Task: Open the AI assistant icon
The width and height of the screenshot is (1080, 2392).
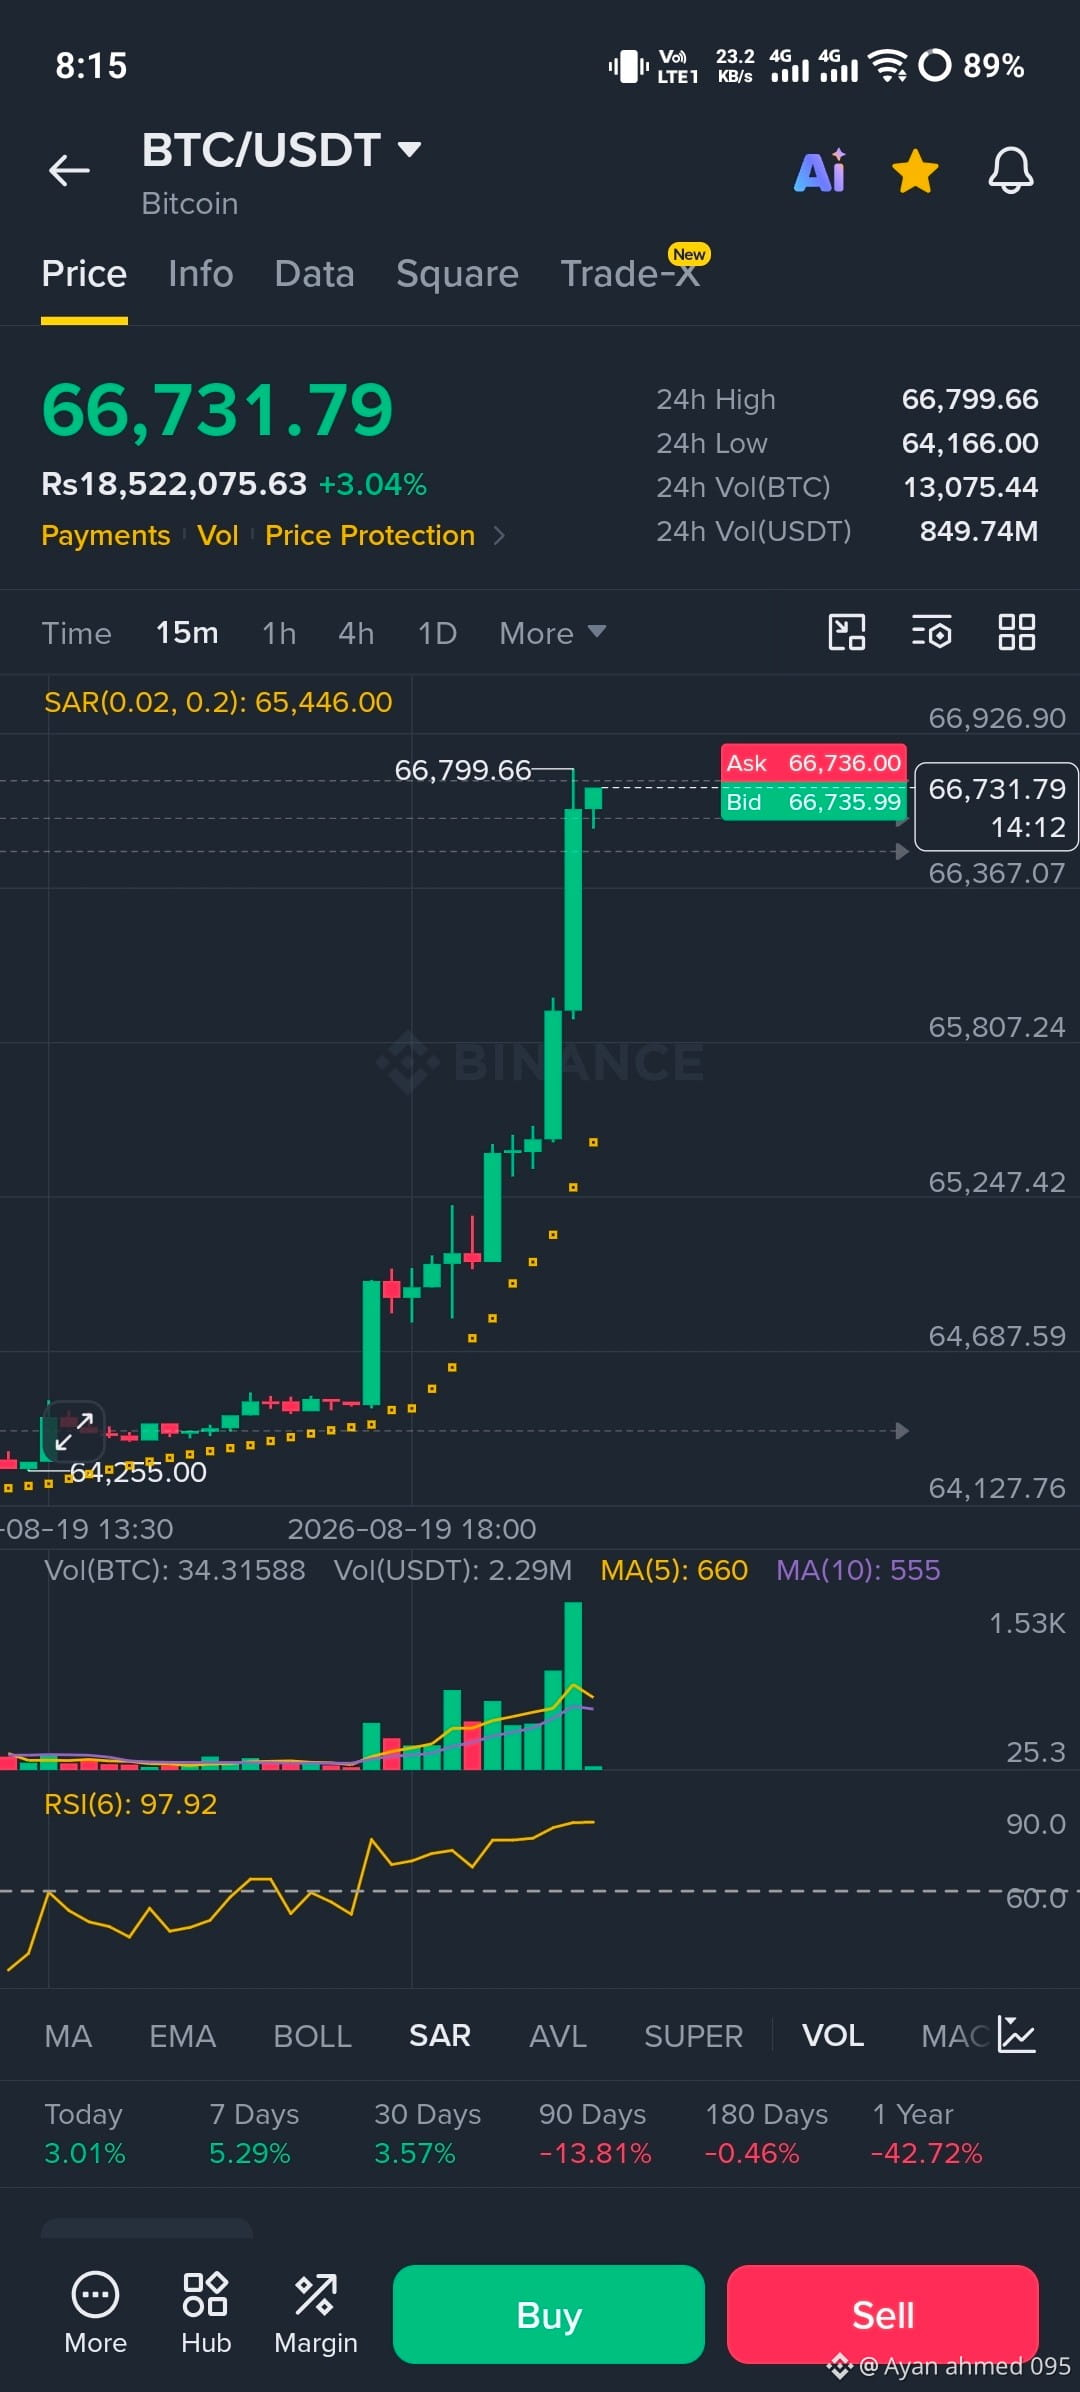Action: coord(820,171)
